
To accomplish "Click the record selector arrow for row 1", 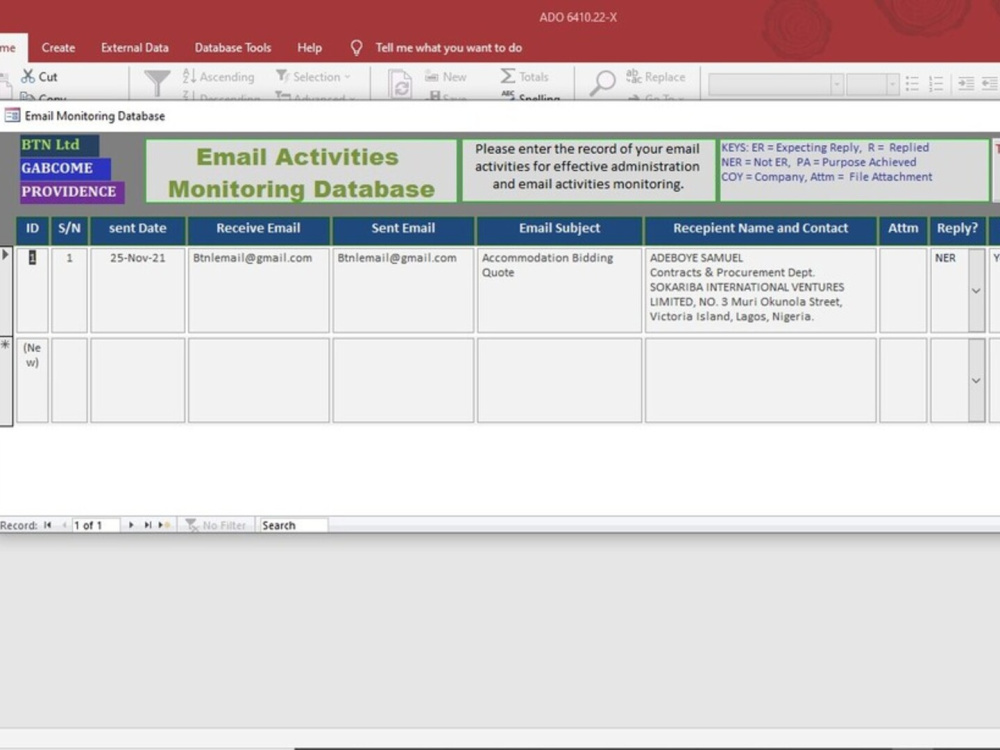I will click(6, 290).
